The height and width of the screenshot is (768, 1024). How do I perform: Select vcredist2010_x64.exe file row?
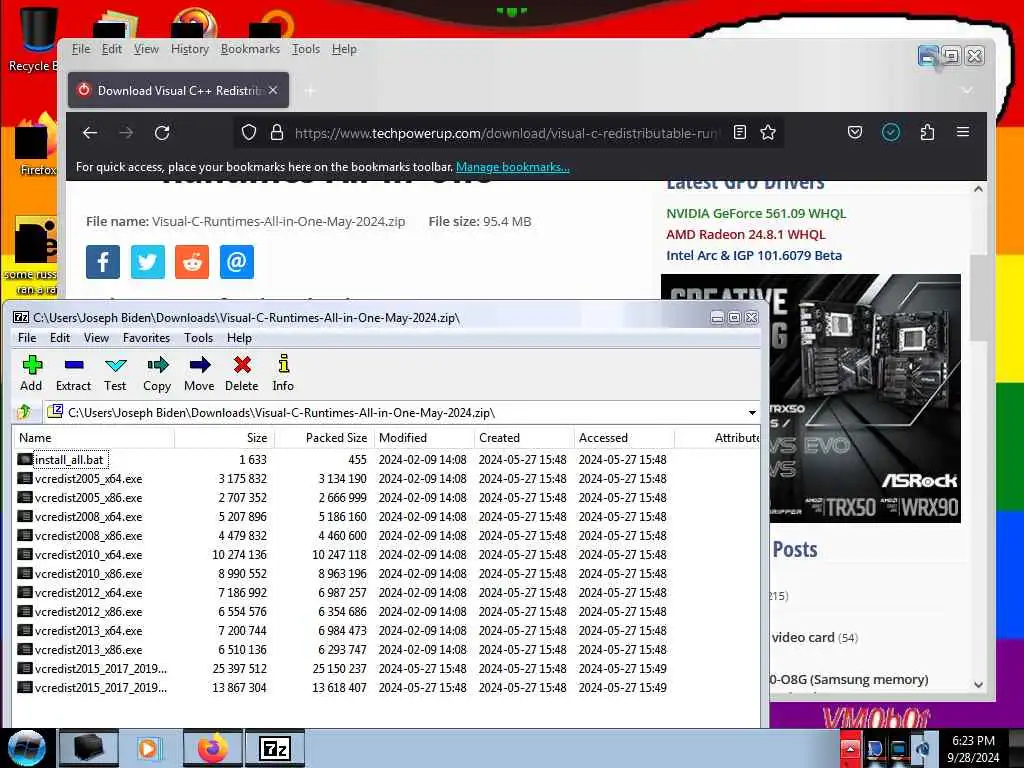[x=386, y=554]
